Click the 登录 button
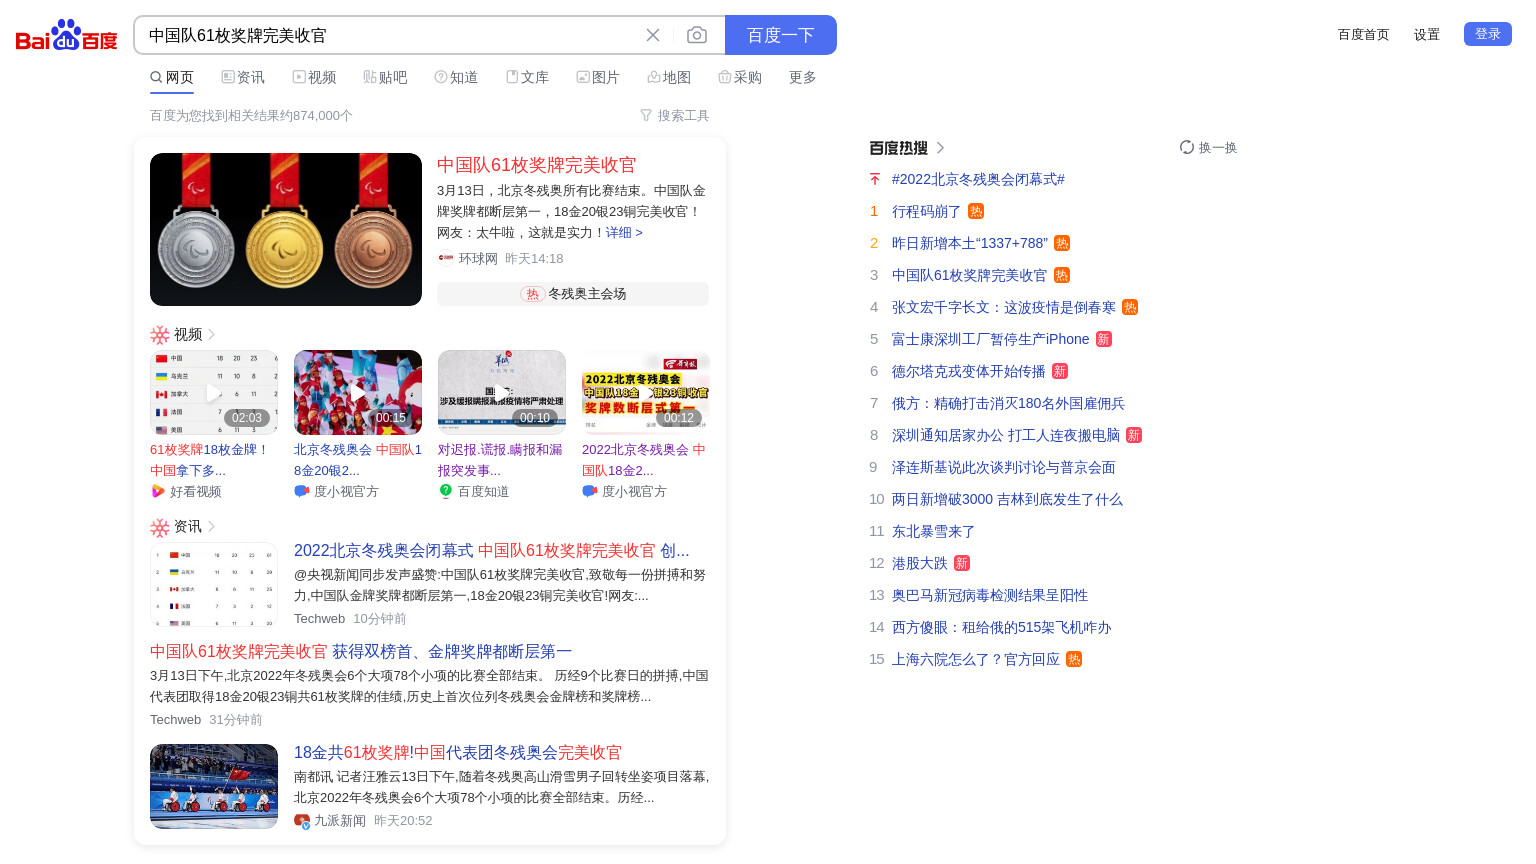1536x864 pixels. point(1488,34)
